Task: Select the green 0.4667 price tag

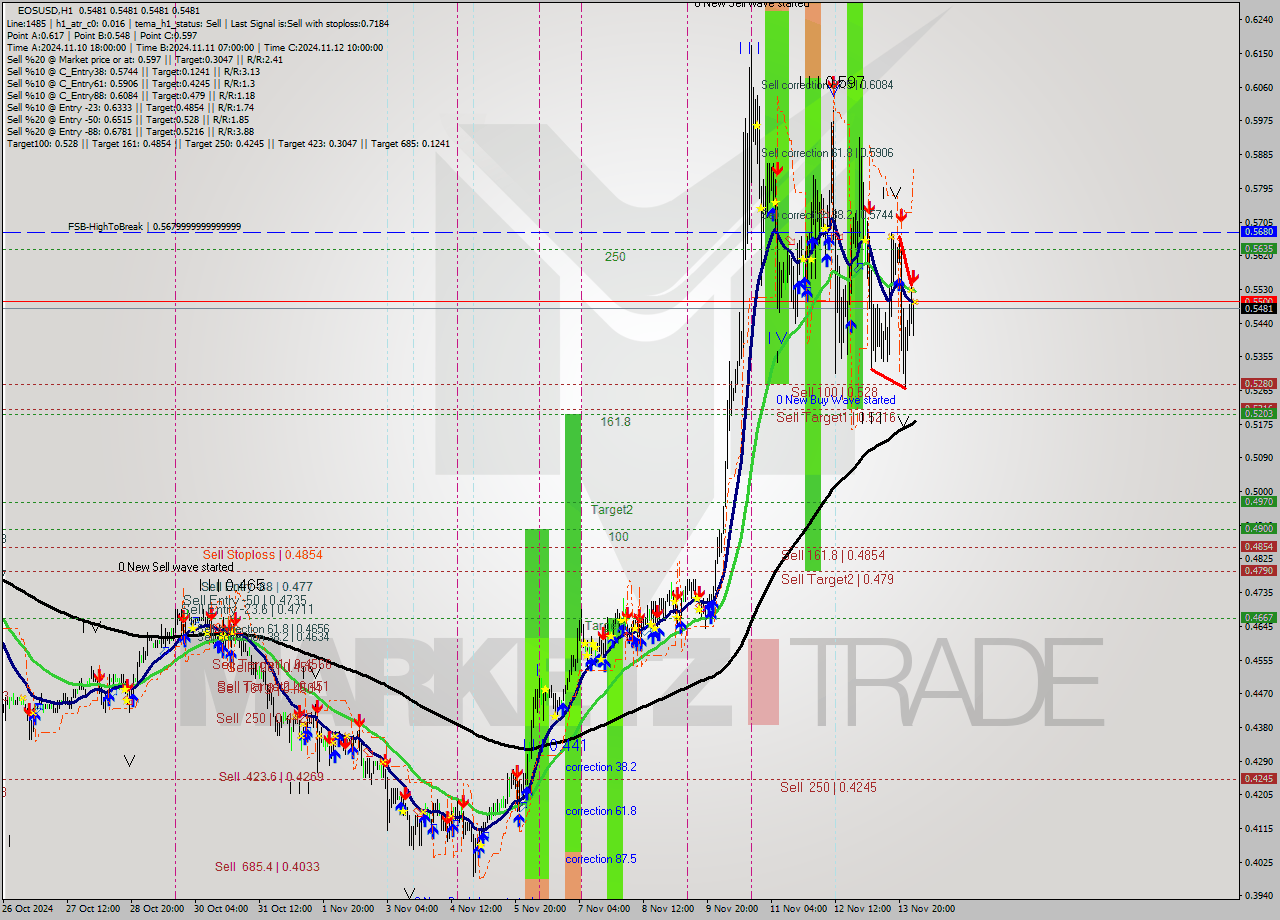Action: coord(1257,618)
